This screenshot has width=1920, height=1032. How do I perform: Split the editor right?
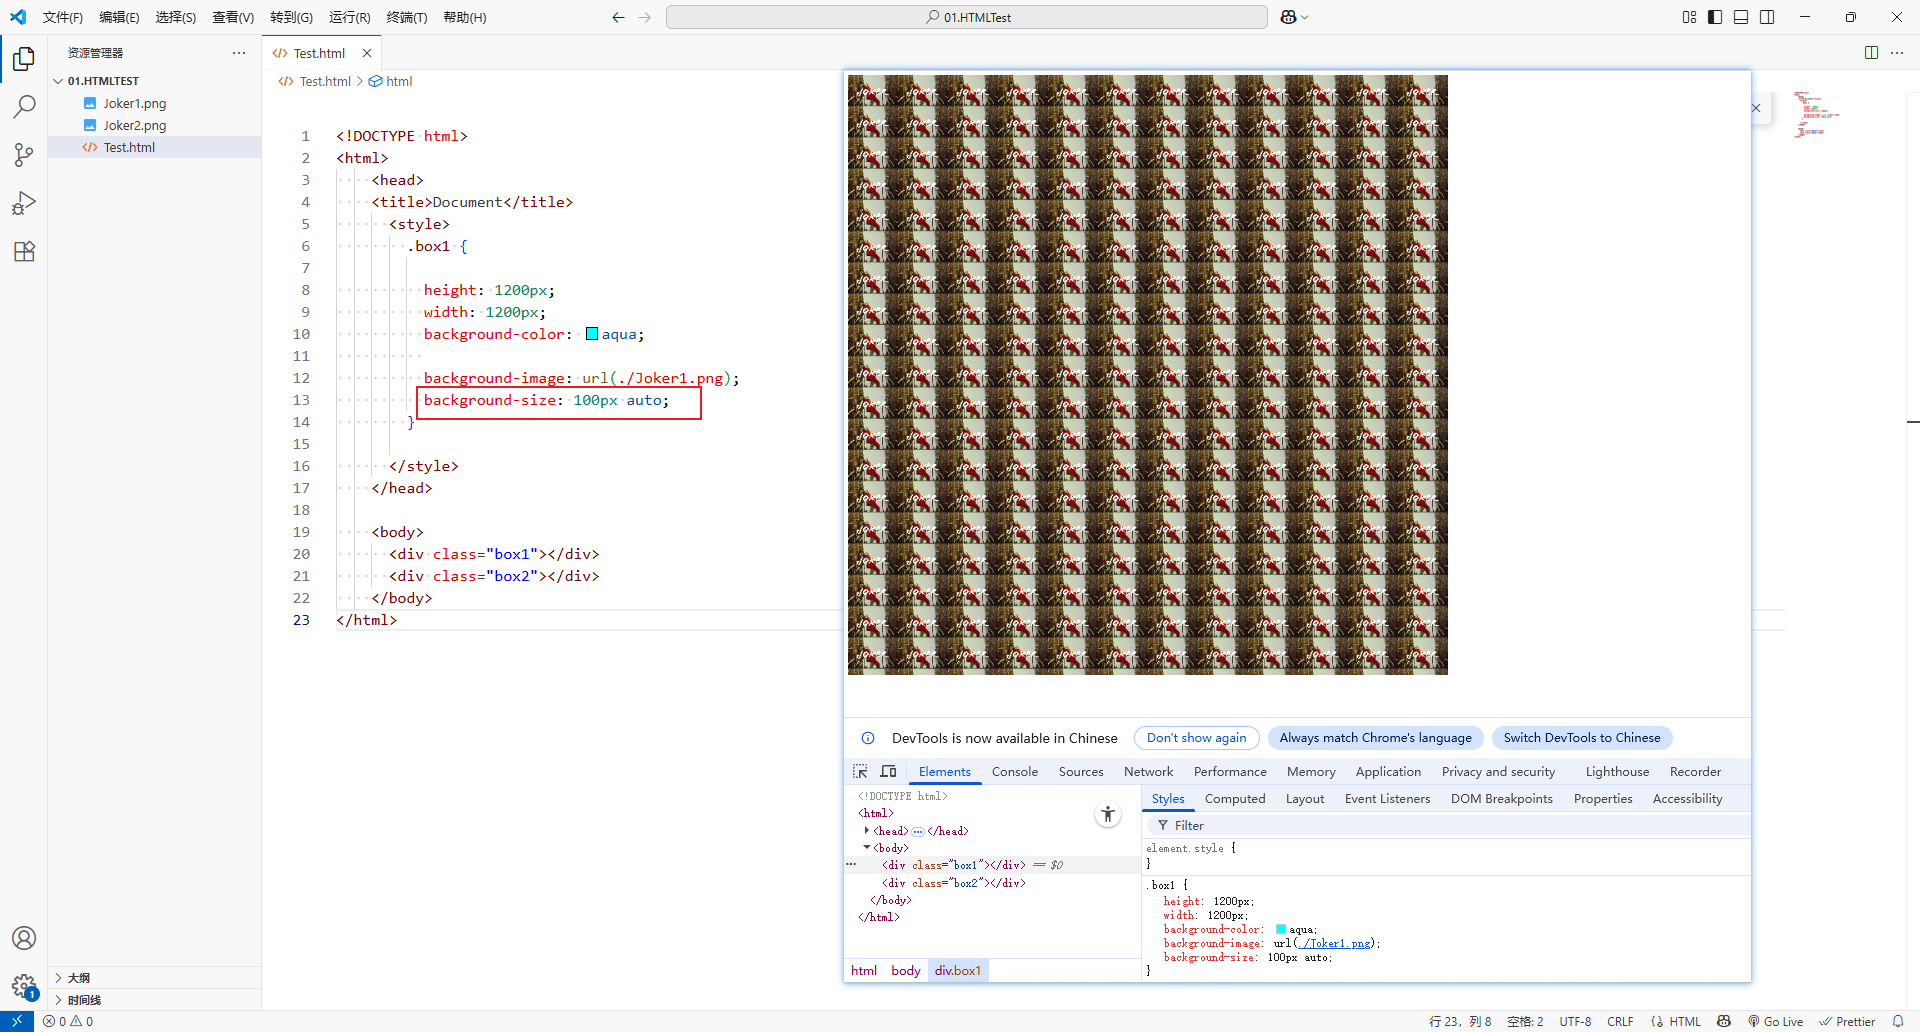(x=1871, y=53)
